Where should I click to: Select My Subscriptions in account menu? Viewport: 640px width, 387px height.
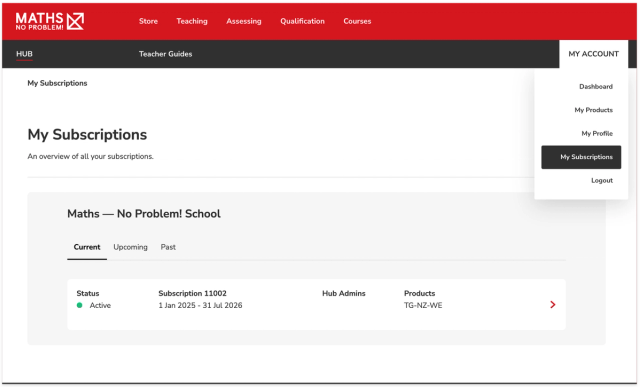(x=581, y=157)
